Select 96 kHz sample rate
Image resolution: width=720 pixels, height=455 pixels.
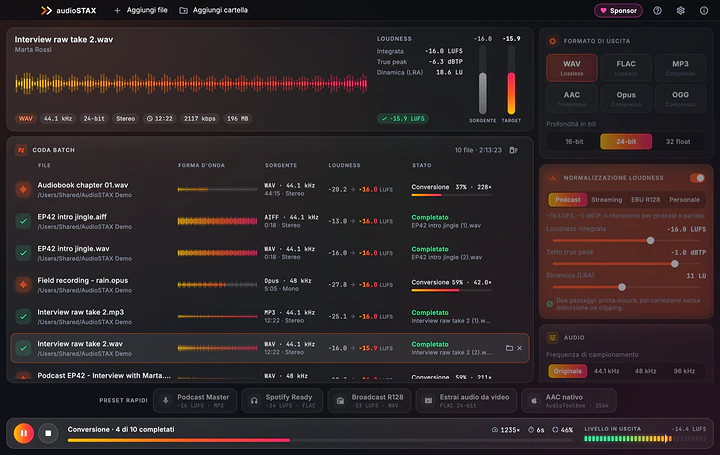(x=684, y=371)
